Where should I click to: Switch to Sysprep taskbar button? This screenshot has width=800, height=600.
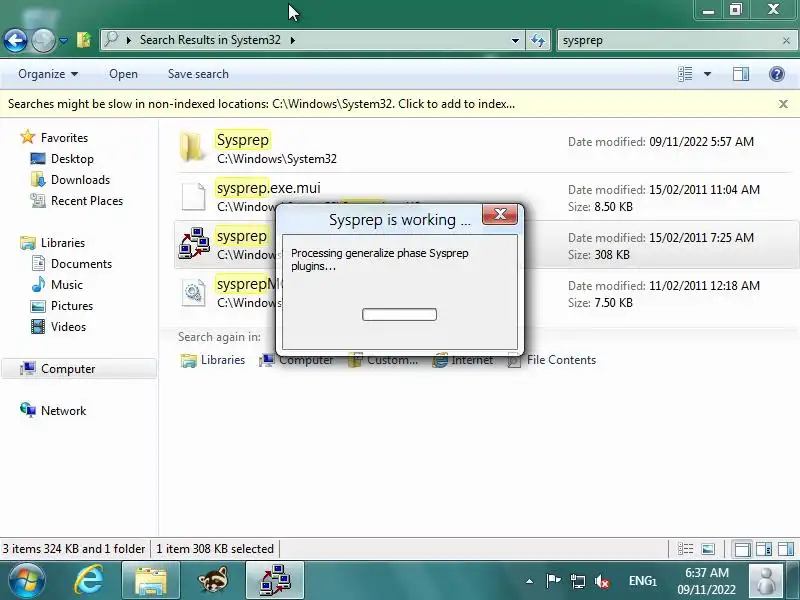point(275,581)
